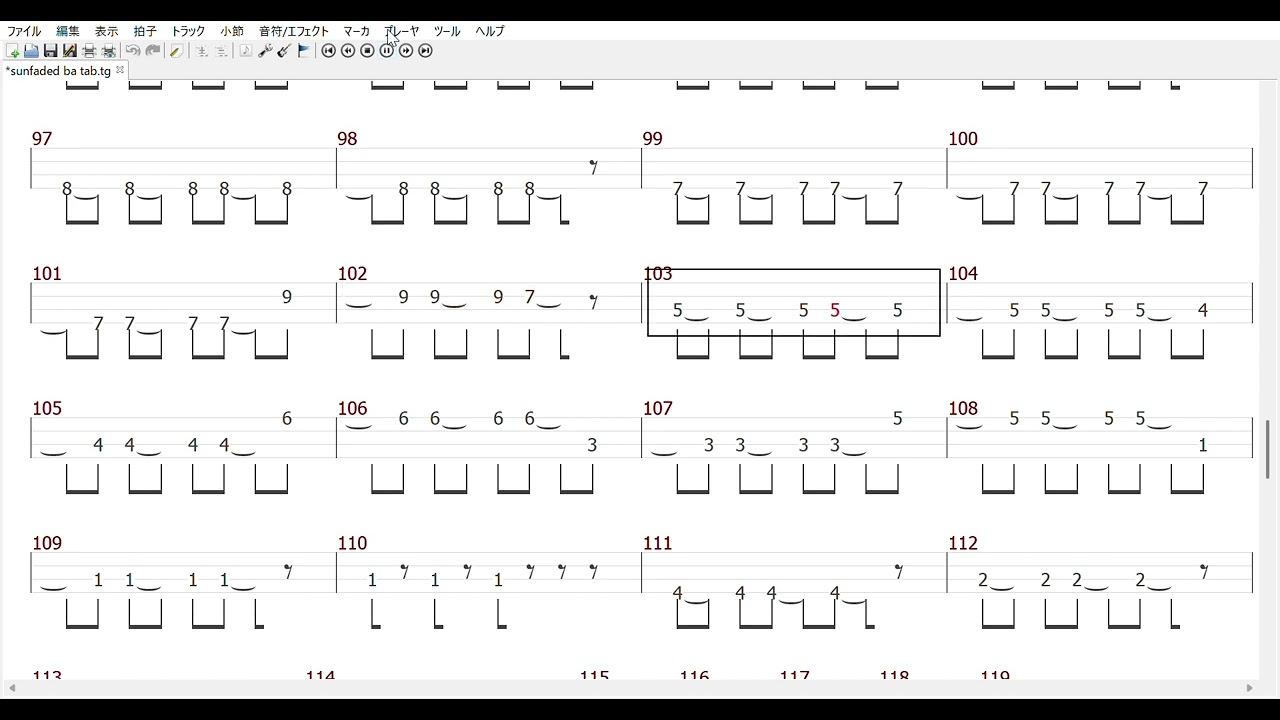
Task: Open the 編集 menu
Action: [x=68, y=31]
